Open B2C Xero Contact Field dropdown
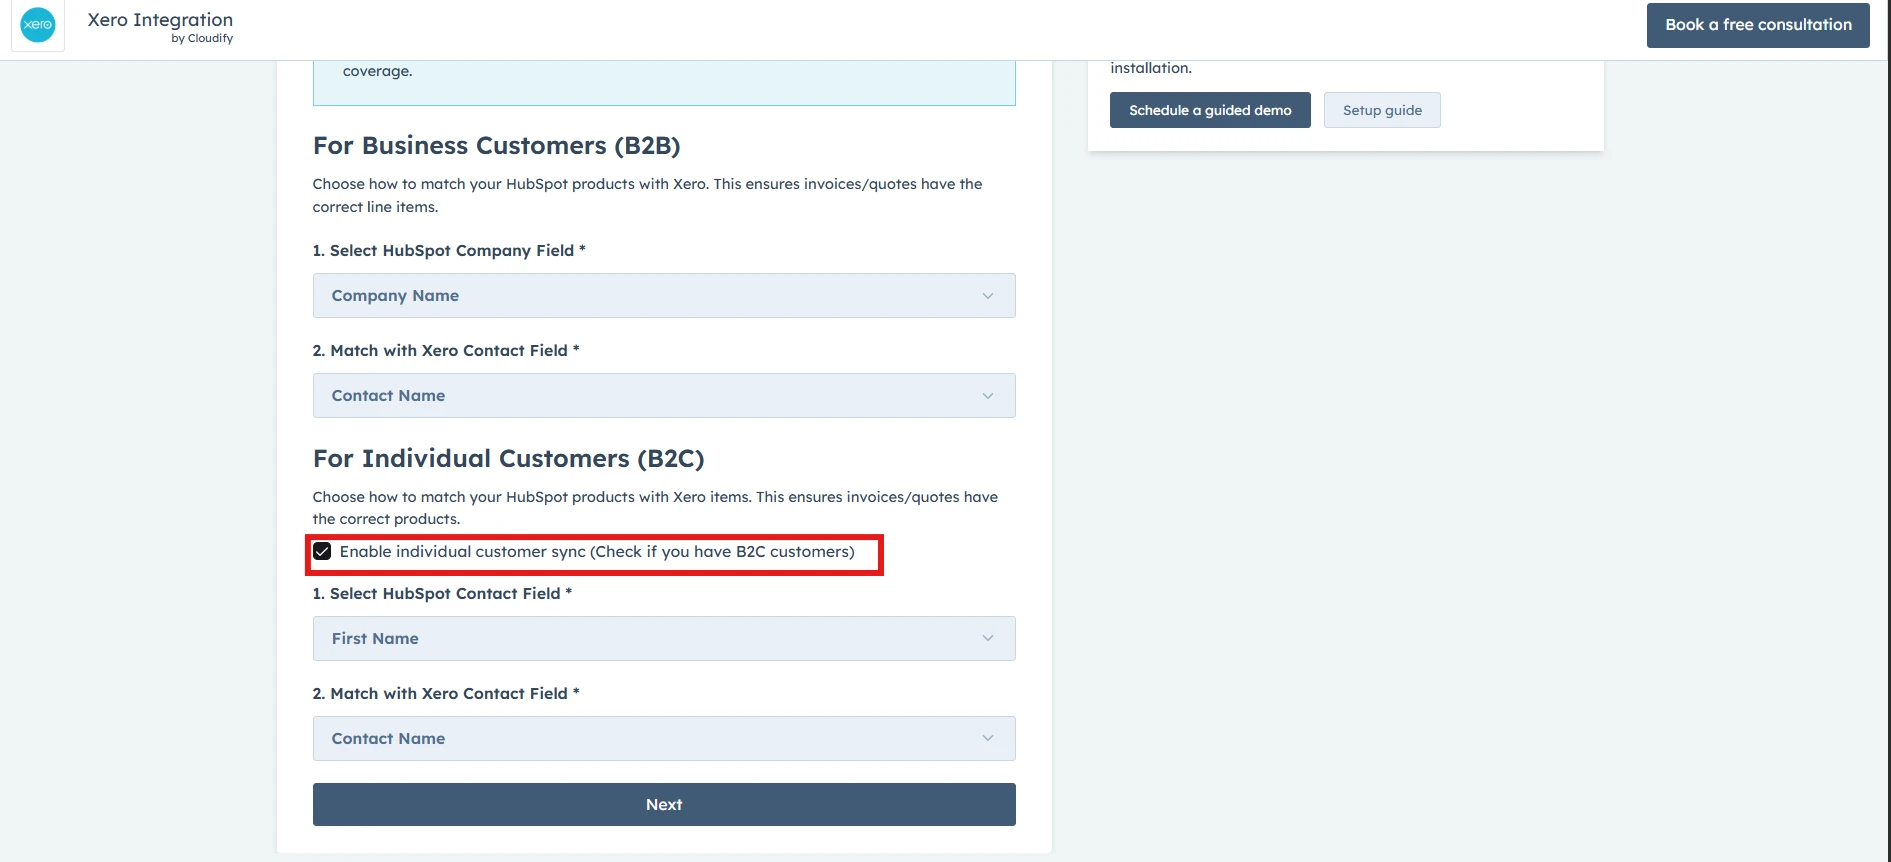Screen dimensions: 1891x862 point(664,739)
